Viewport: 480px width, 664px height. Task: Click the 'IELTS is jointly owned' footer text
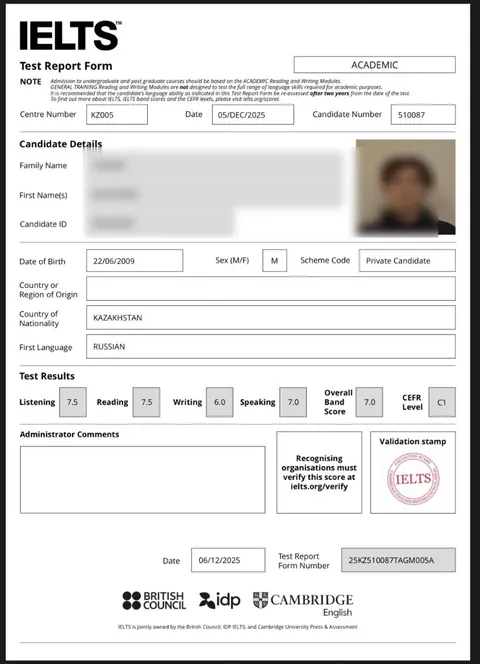[x=238, y=627]
